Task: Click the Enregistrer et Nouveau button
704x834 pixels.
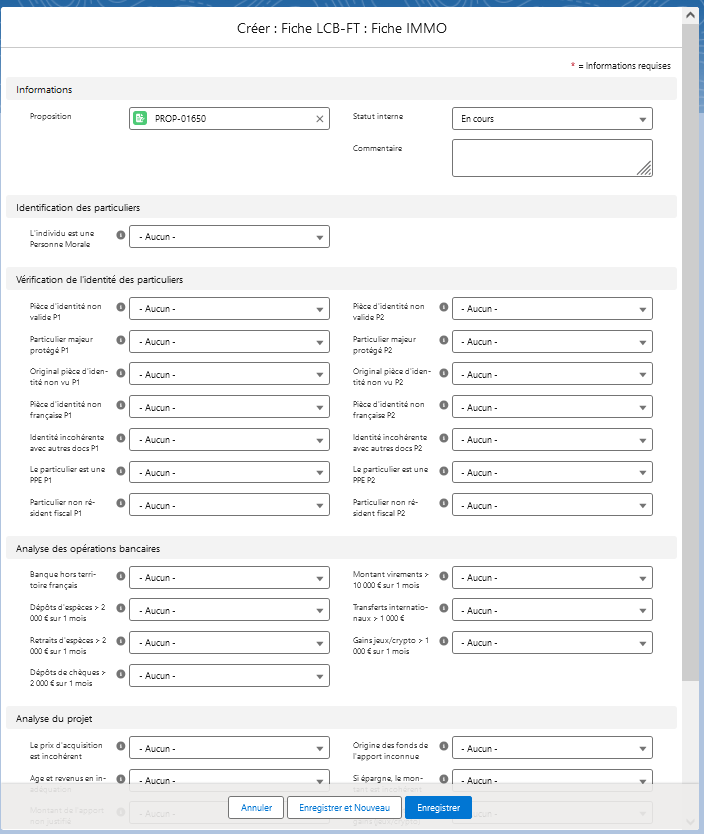Action: (x=345, y=807)
